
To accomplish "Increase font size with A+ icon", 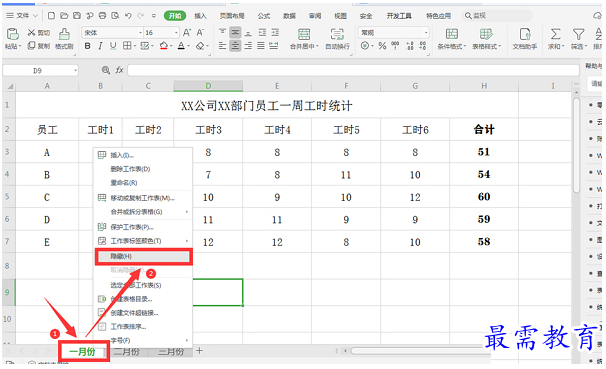I will pos(187,32).
